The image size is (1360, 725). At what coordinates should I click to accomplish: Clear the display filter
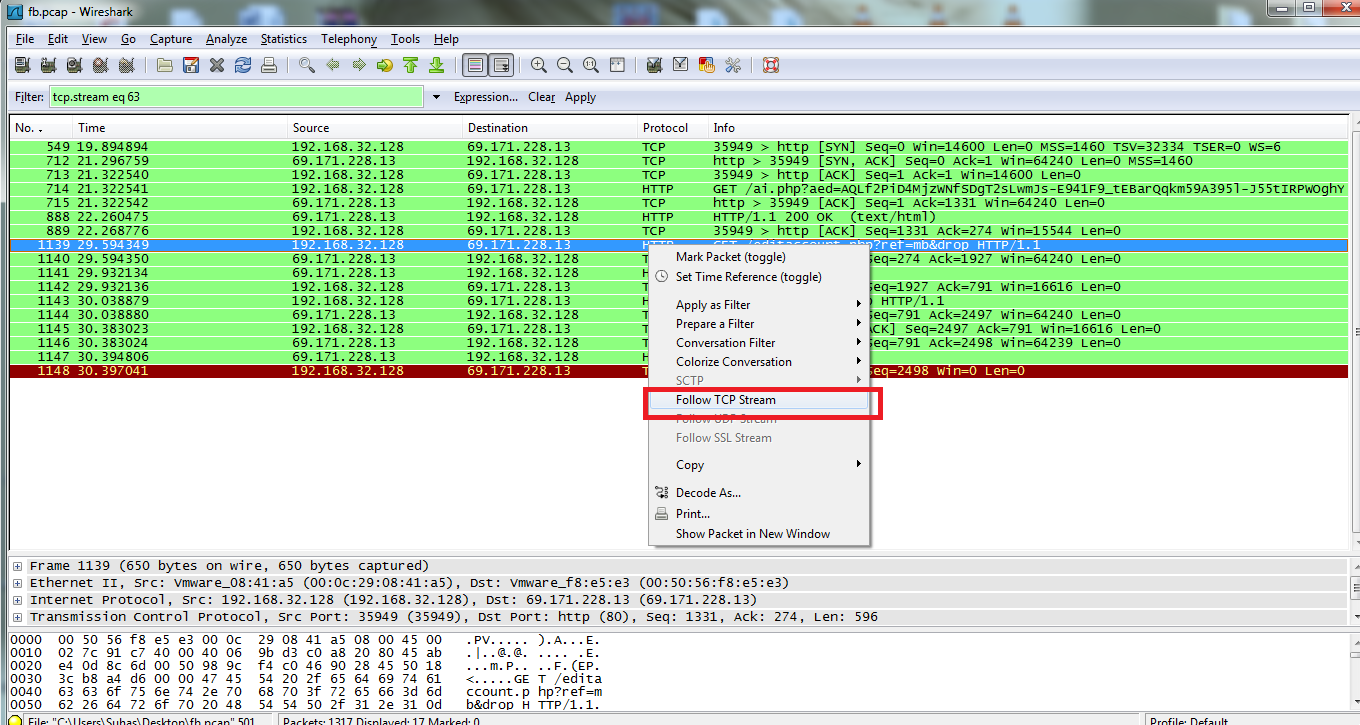542,97
